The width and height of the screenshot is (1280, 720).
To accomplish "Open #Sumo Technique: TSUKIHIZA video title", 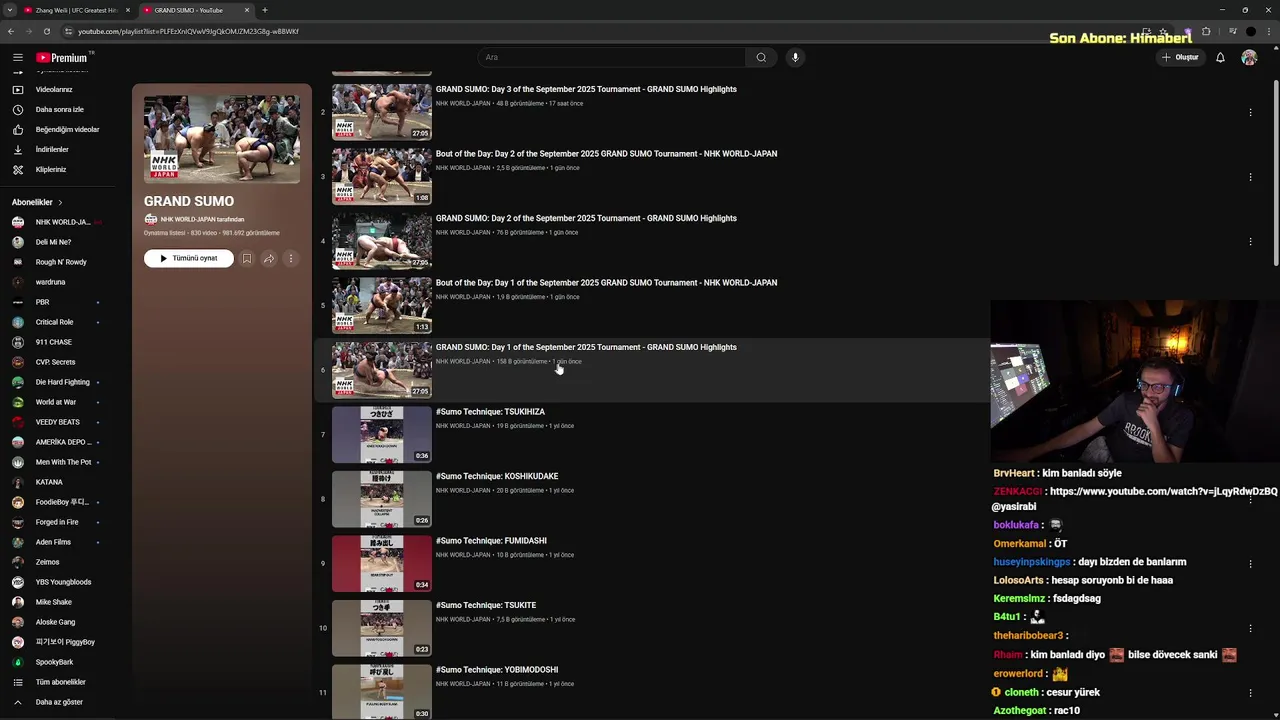I will click(x=490, y=412).
